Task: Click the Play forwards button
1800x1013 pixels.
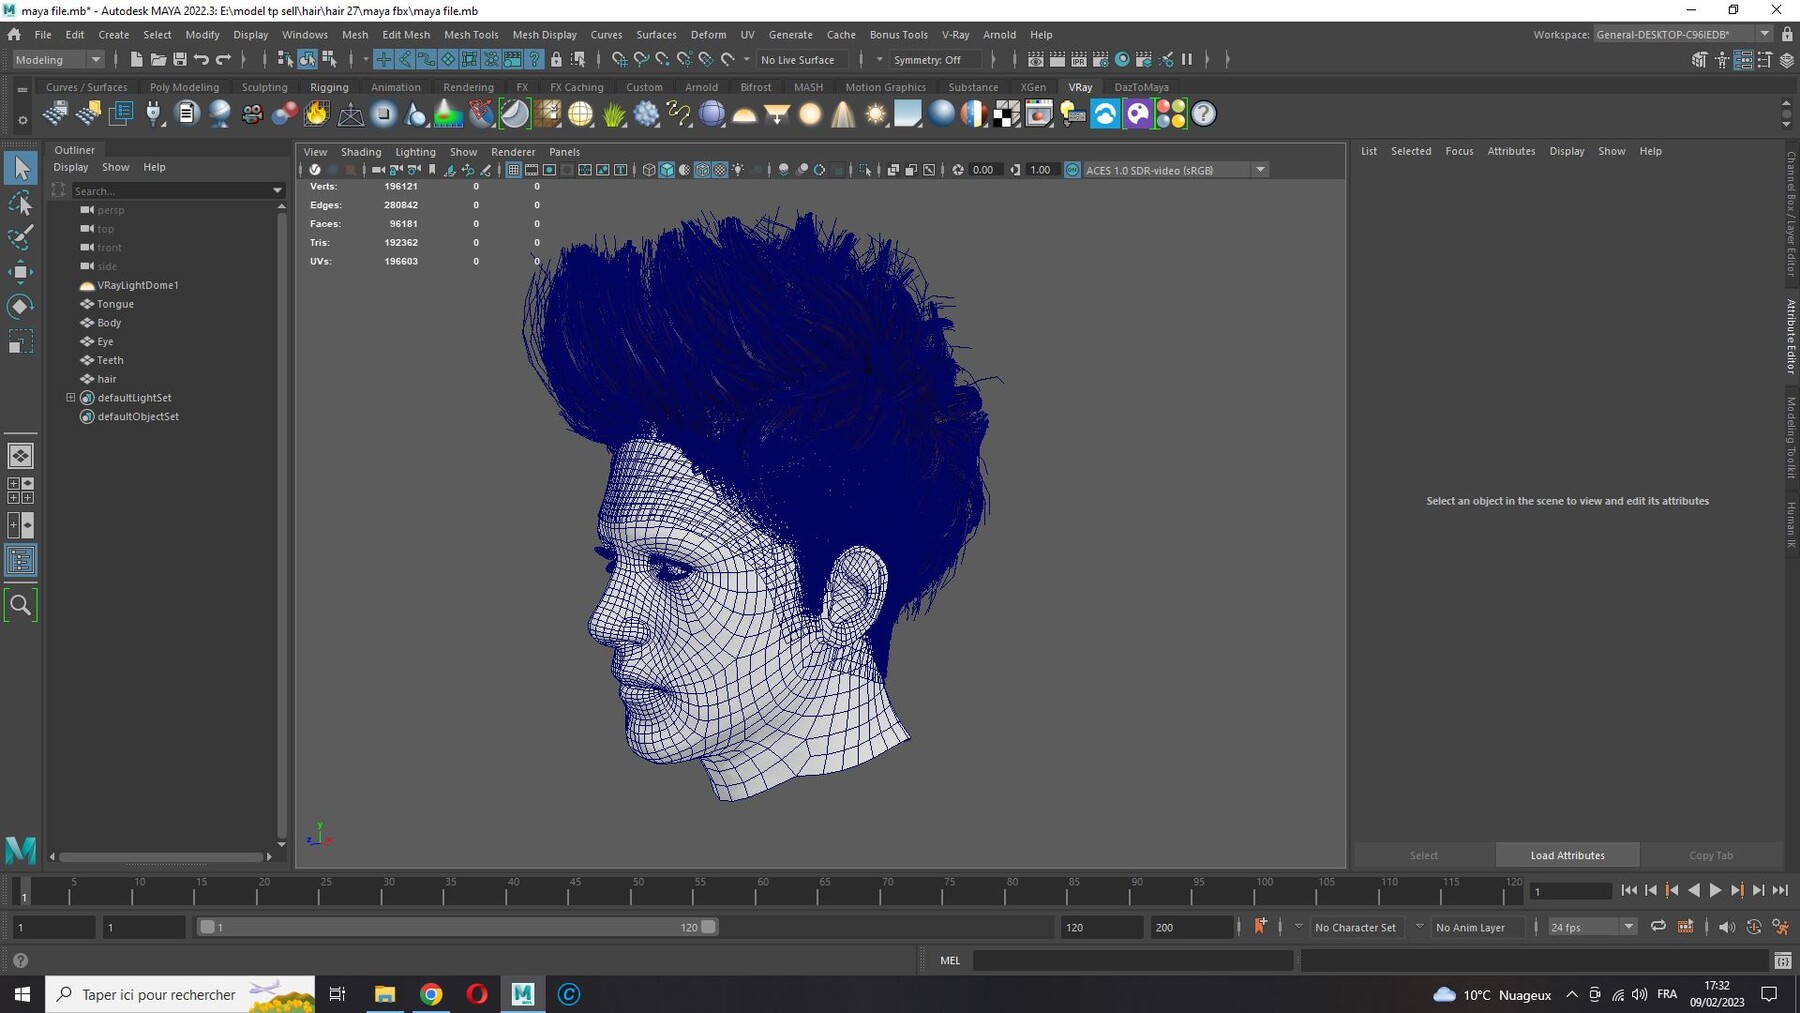Action: [x=1715, y=890]
